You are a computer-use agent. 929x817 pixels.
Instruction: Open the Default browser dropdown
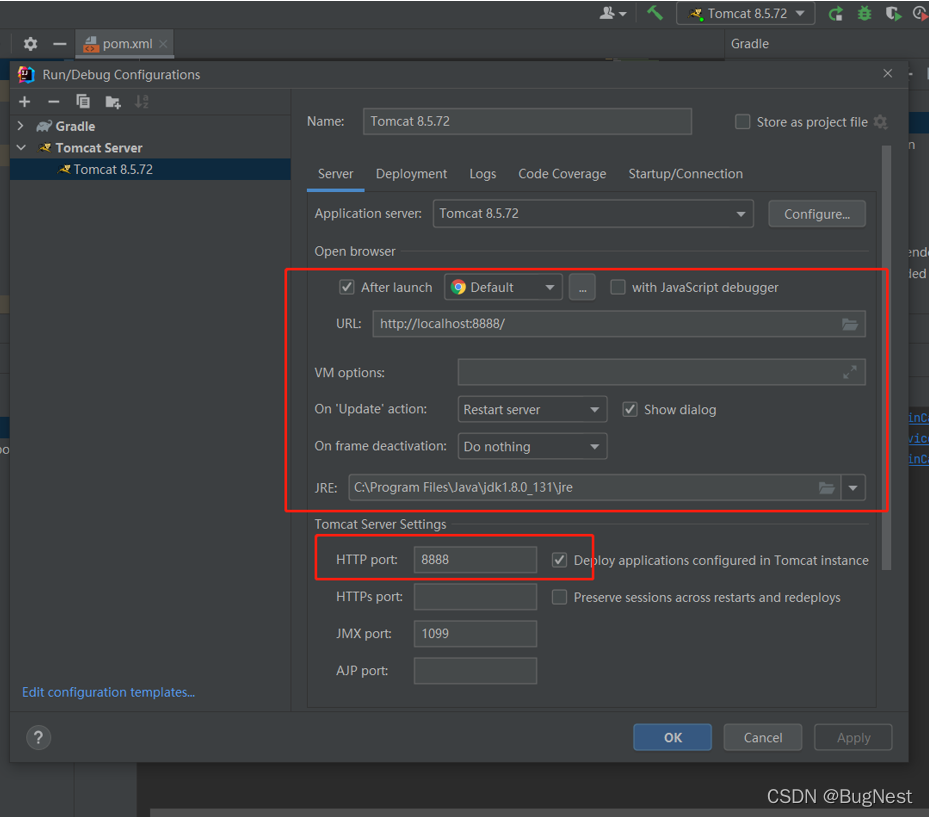pos(503,287)
